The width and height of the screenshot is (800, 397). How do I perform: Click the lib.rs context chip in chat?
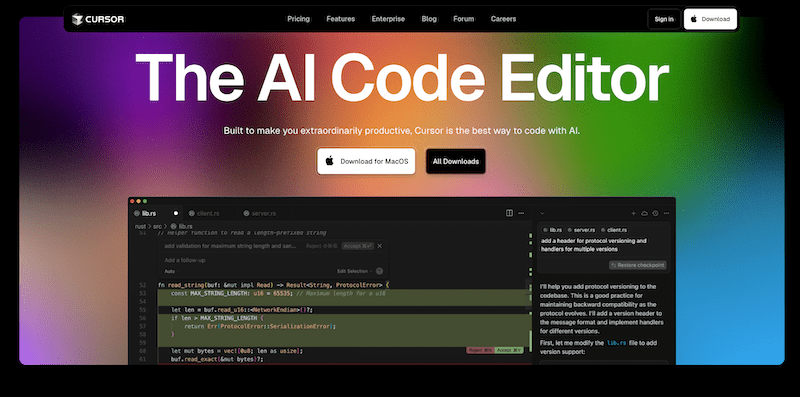tap(552, 230)
